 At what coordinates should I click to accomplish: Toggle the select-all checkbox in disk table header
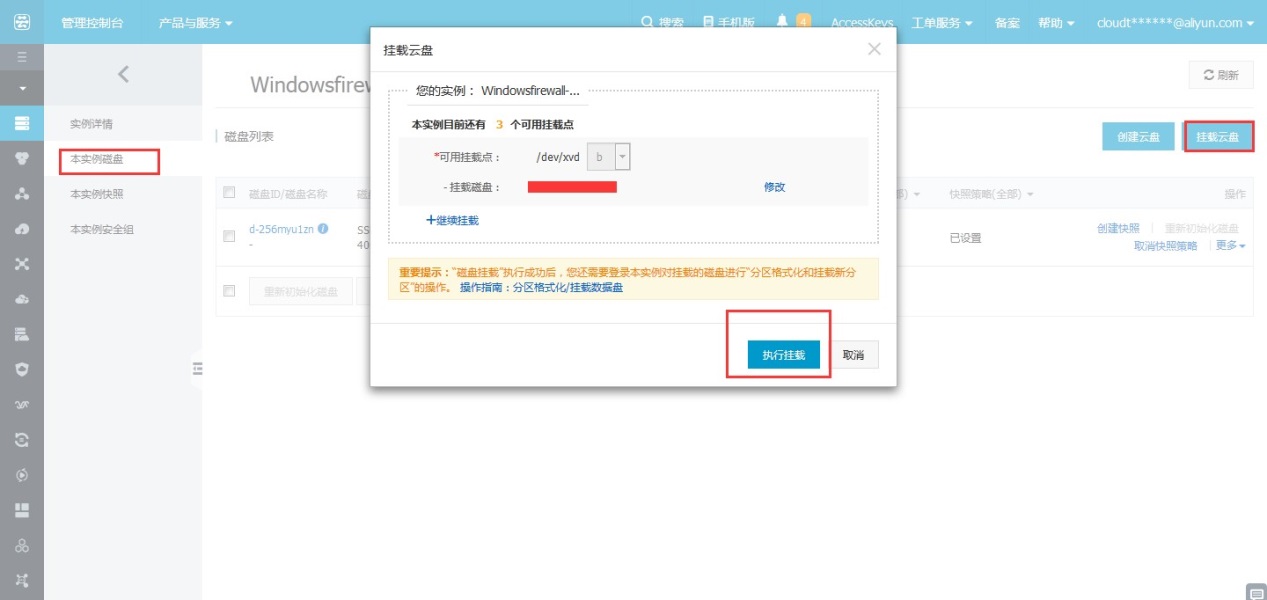coord(229,193)
